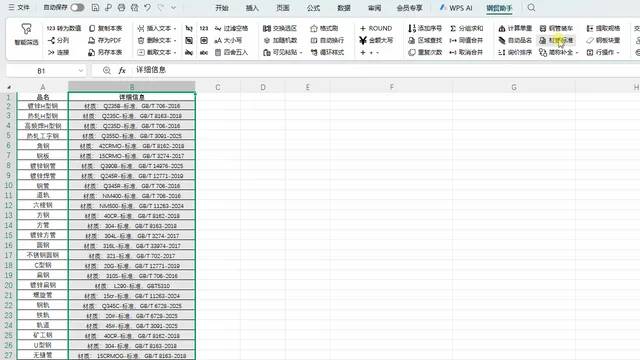
Task: Select column C header
Action: pos(218,87)
